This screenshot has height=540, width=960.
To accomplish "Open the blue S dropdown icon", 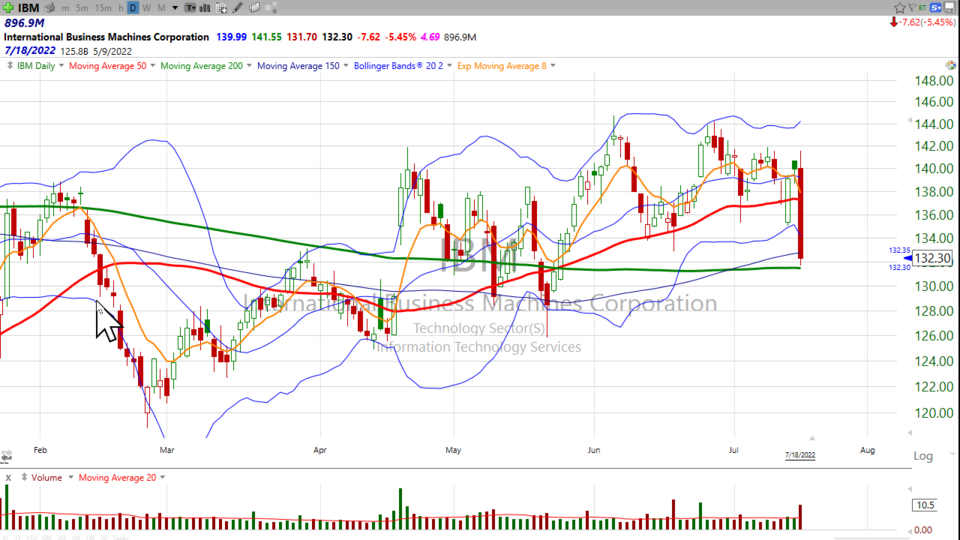I will click(x=936, y=7).
